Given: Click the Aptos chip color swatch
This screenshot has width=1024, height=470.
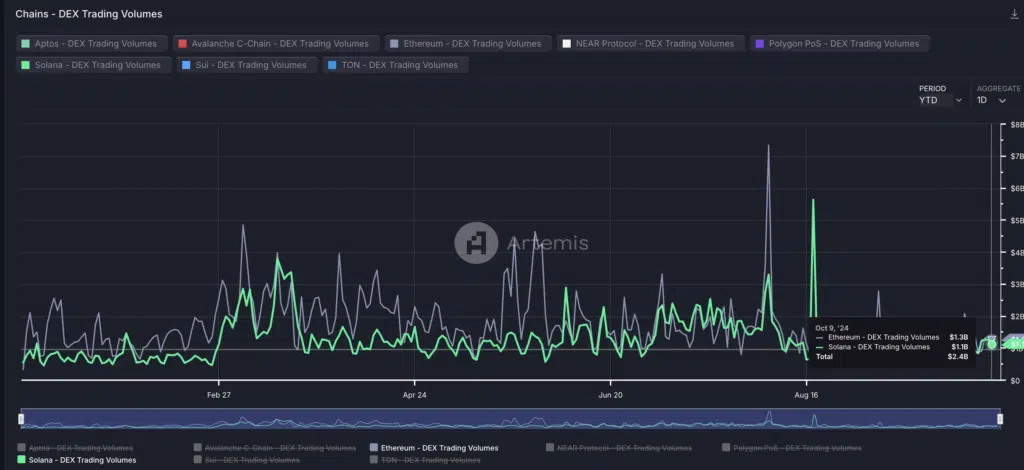Looking at the screenshot, I should pyautogui.click(x=25, y=44).
